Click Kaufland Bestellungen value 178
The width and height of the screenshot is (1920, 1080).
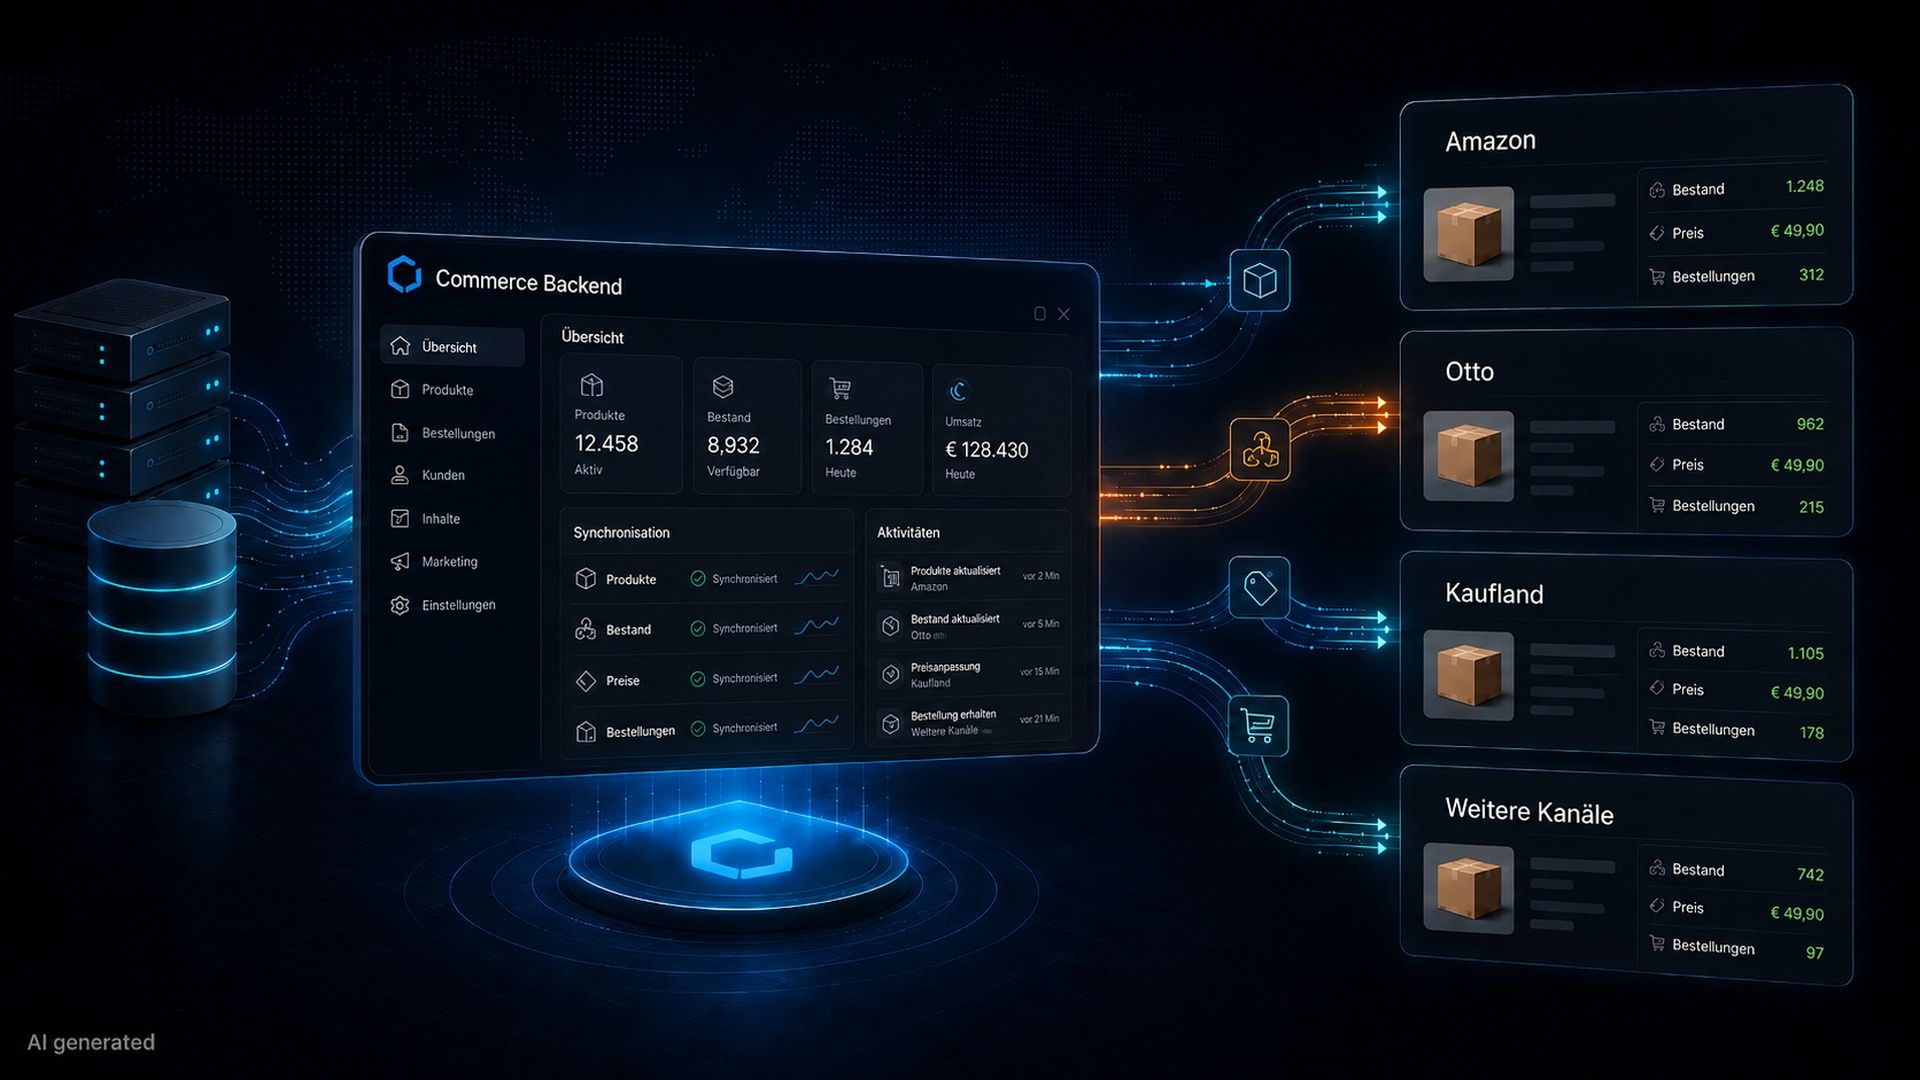pos(1811,733)
